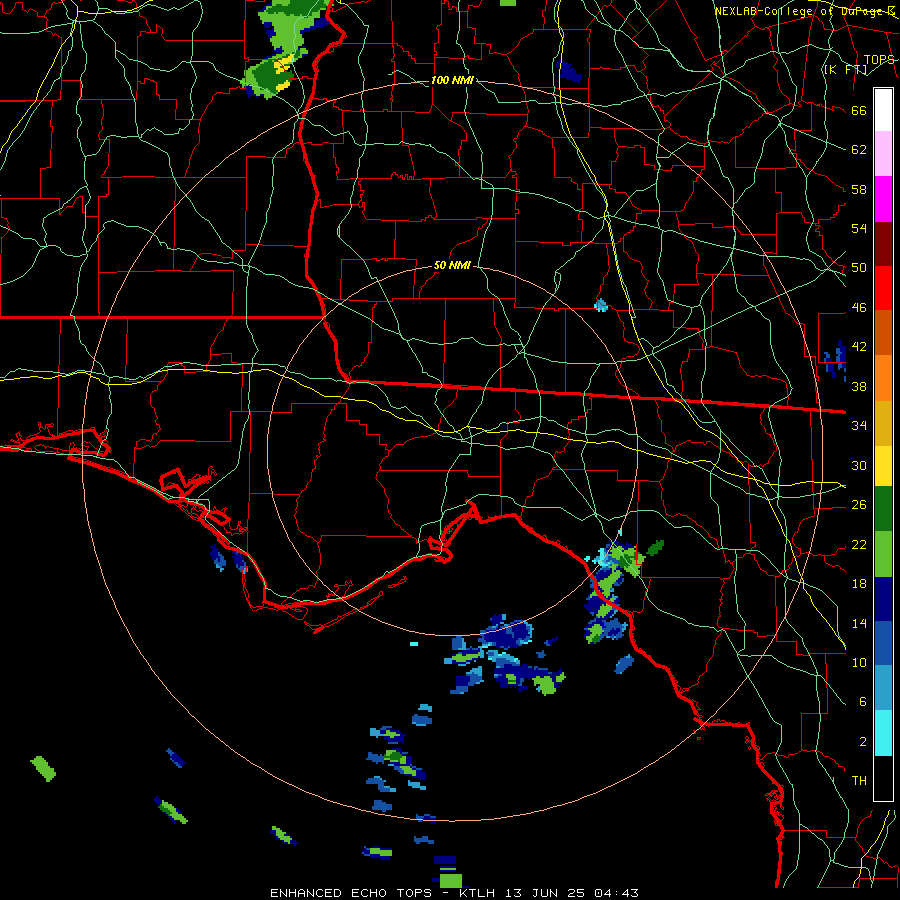The width and height of the screenshot is (900, 900).
Task: Click the KTLH station identifier
Action: coord(476,893)
